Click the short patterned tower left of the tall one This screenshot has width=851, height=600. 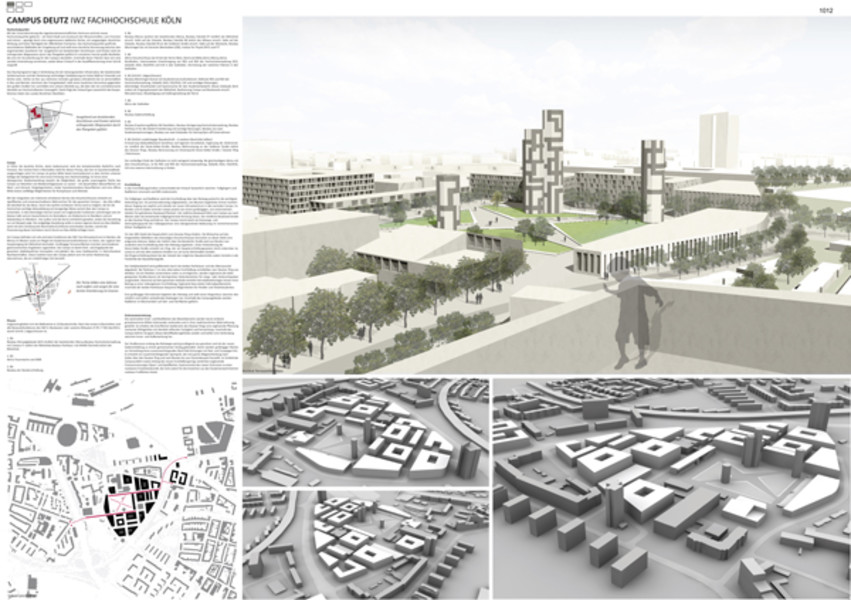tap(449, 200)
